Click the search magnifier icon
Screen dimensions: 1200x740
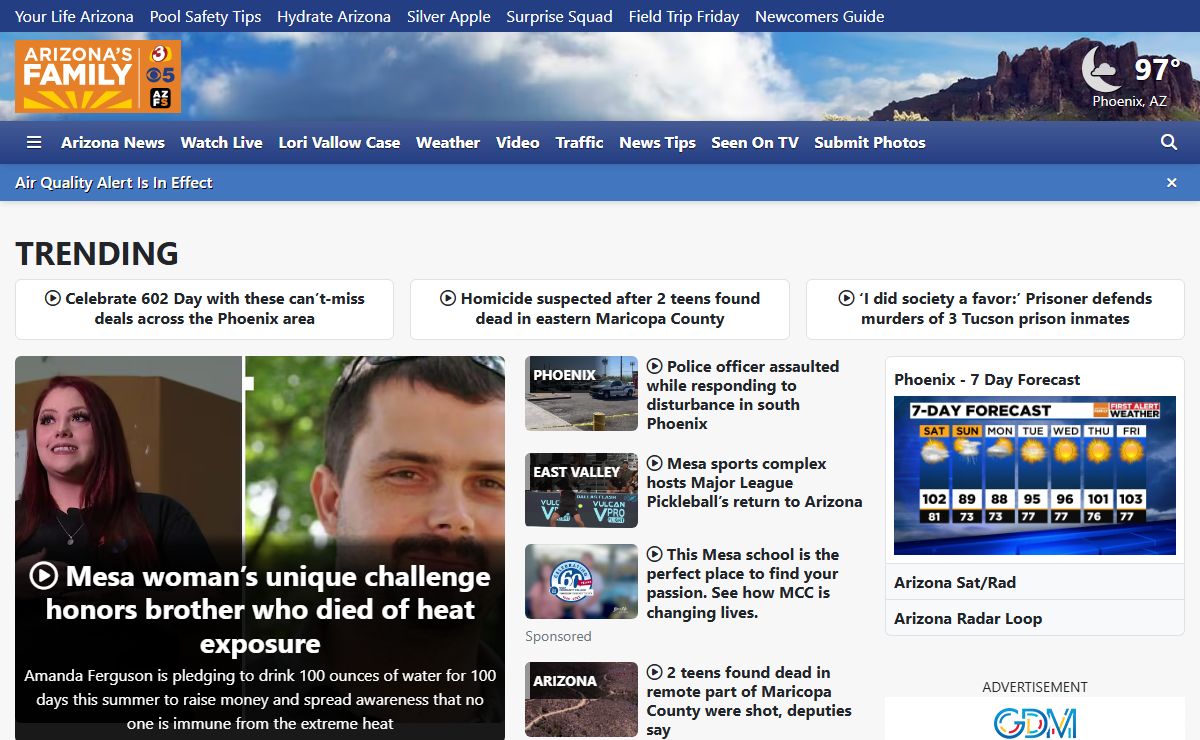[x=1169, y=143]
